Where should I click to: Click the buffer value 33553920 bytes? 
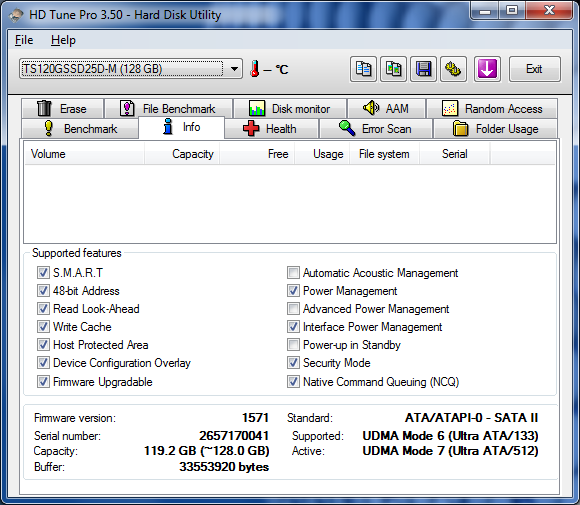[224, 467]
